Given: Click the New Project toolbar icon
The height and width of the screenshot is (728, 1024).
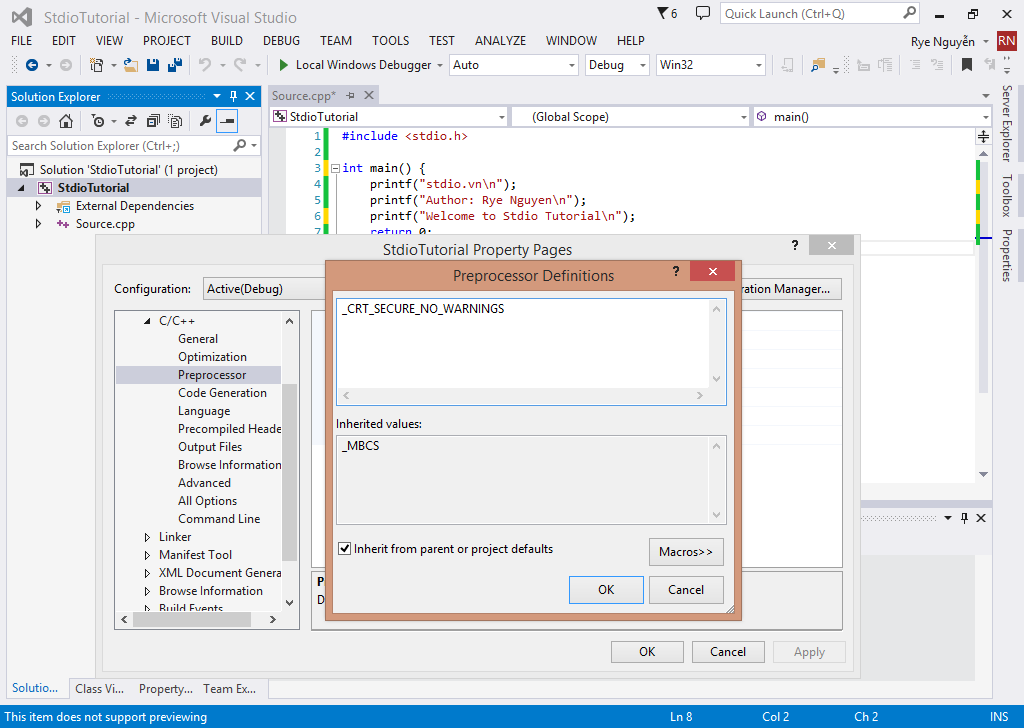Looking at the screenshot, I should coord(97,65).
